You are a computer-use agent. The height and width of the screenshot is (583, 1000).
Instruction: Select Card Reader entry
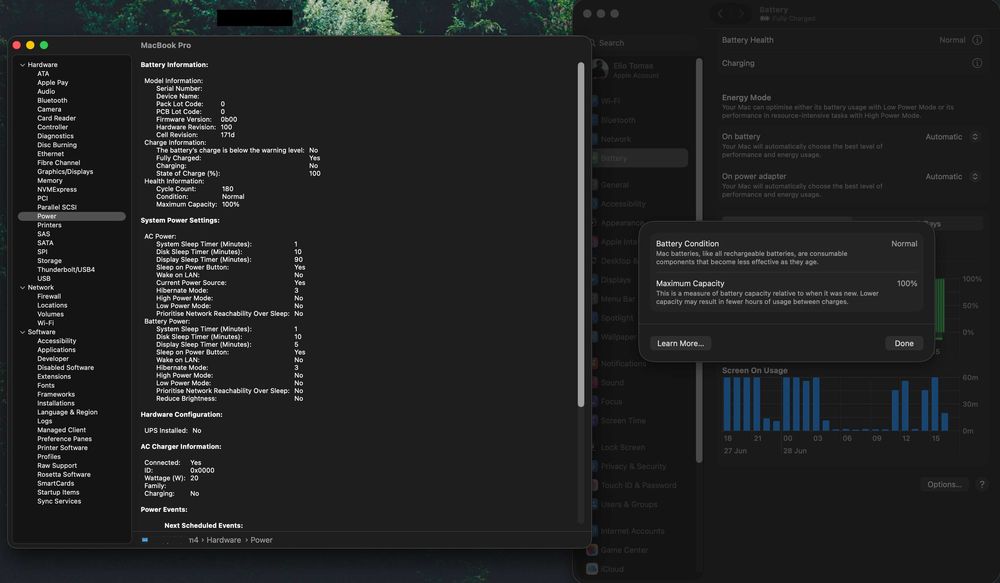56,119
